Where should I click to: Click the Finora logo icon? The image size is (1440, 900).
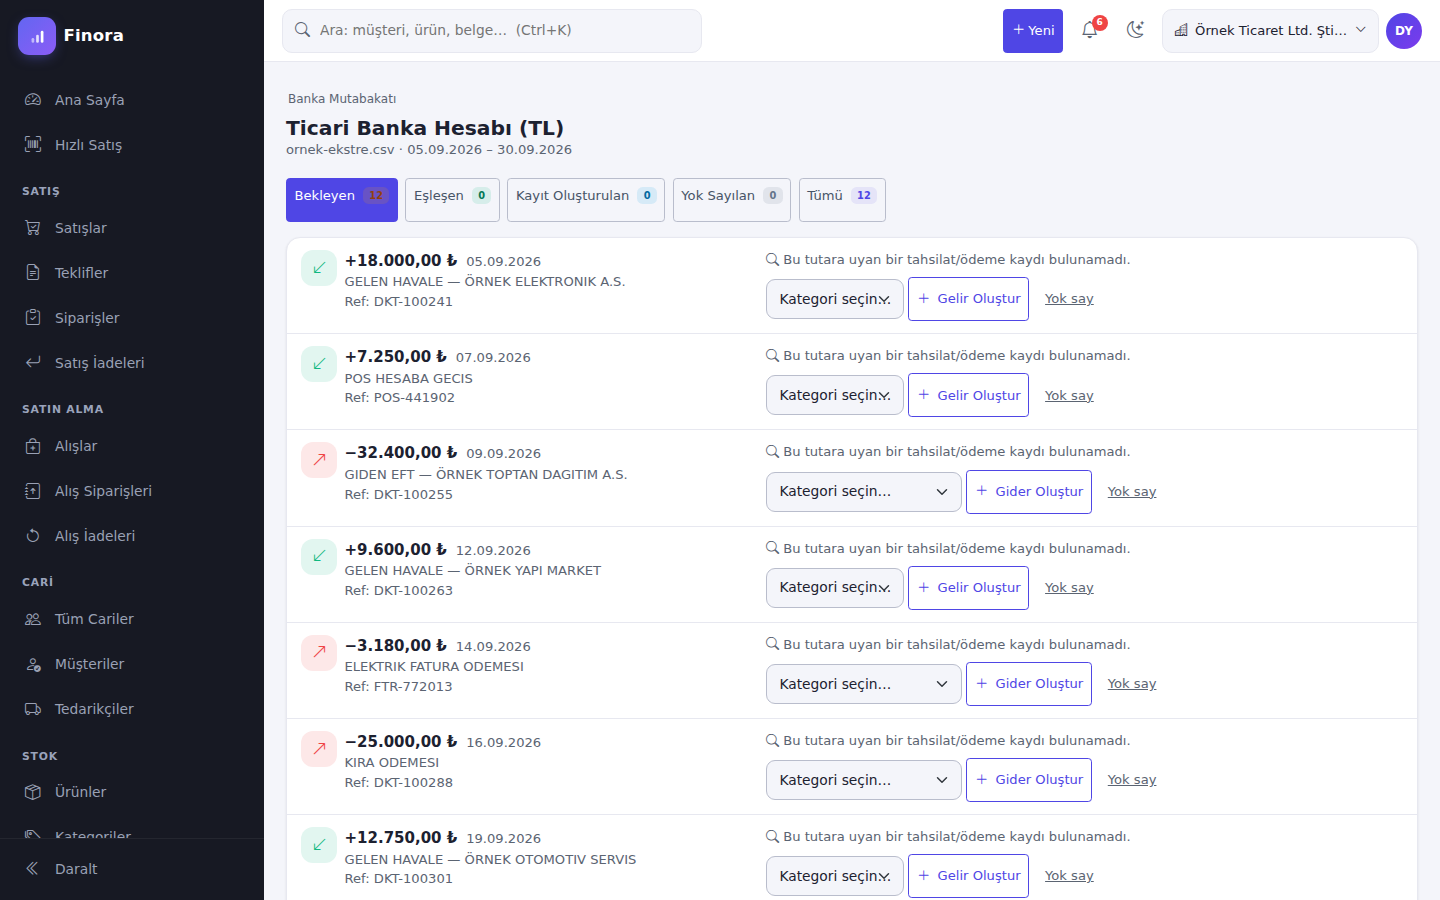pos(37,36)
